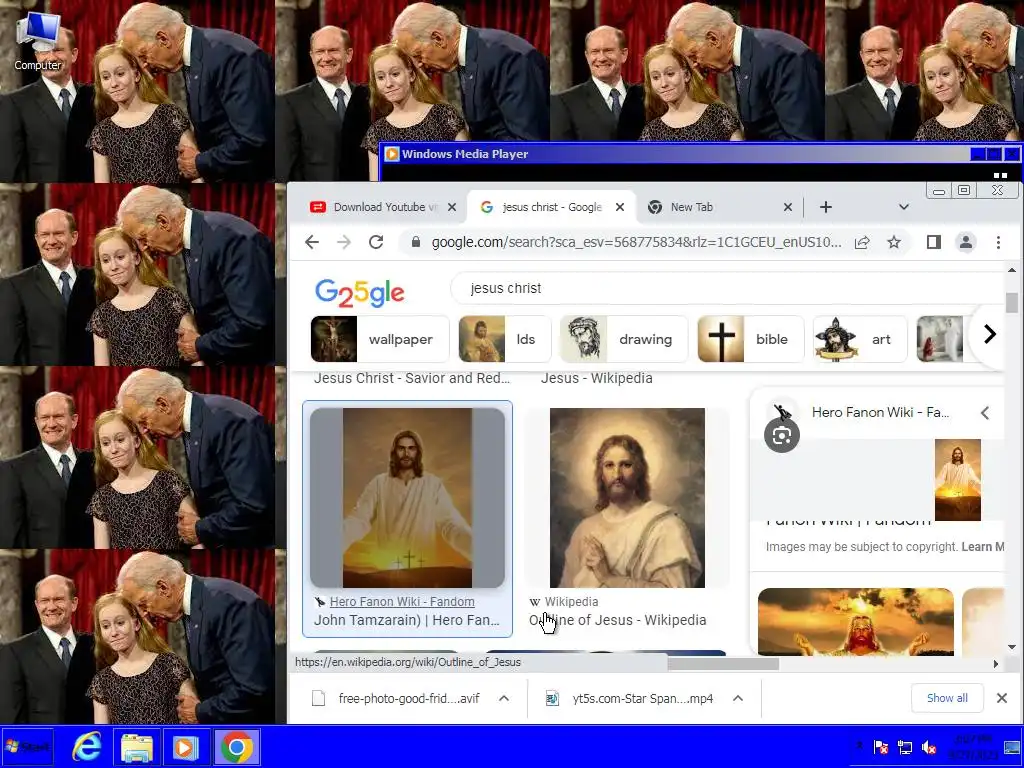This screenshot has height=768, width=1024.
Task: Filter images by wallpaper chip
Action: [380, 339]
